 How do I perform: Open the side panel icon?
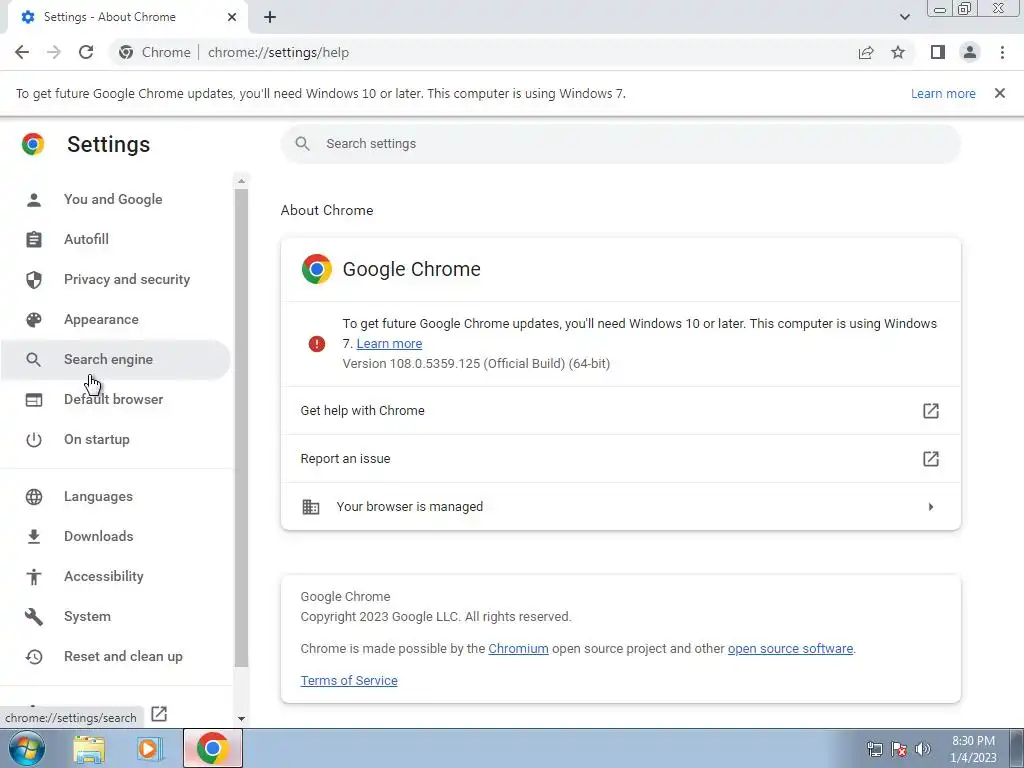click(x=938, y=52)
